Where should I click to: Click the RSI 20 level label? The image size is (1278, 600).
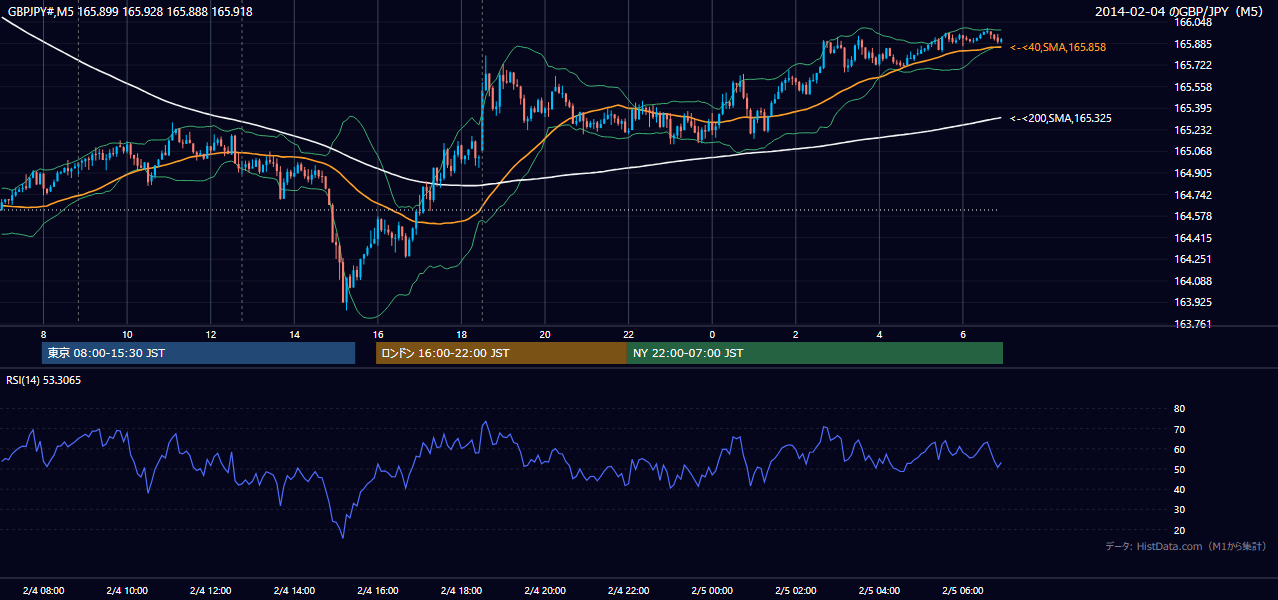coord(1179,530)
